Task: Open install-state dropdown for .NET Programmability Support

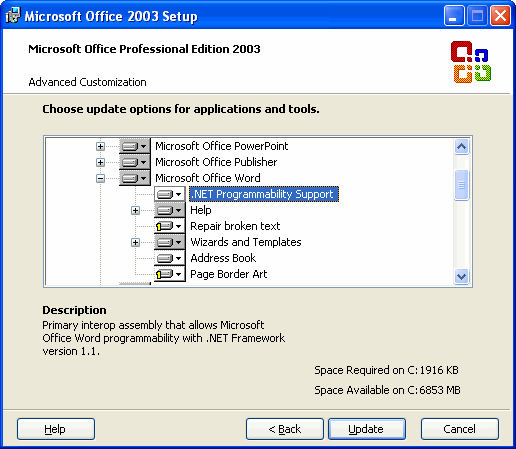Action: 170,194
